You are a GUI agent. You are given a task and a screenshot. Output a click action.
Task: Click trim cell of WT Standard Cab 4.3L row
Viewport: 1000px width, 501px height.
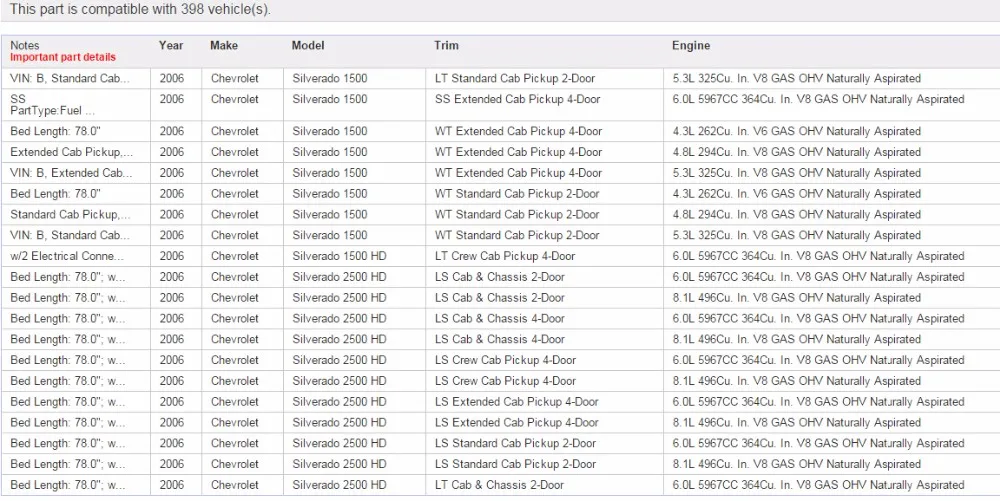click(x=517, y=194)
